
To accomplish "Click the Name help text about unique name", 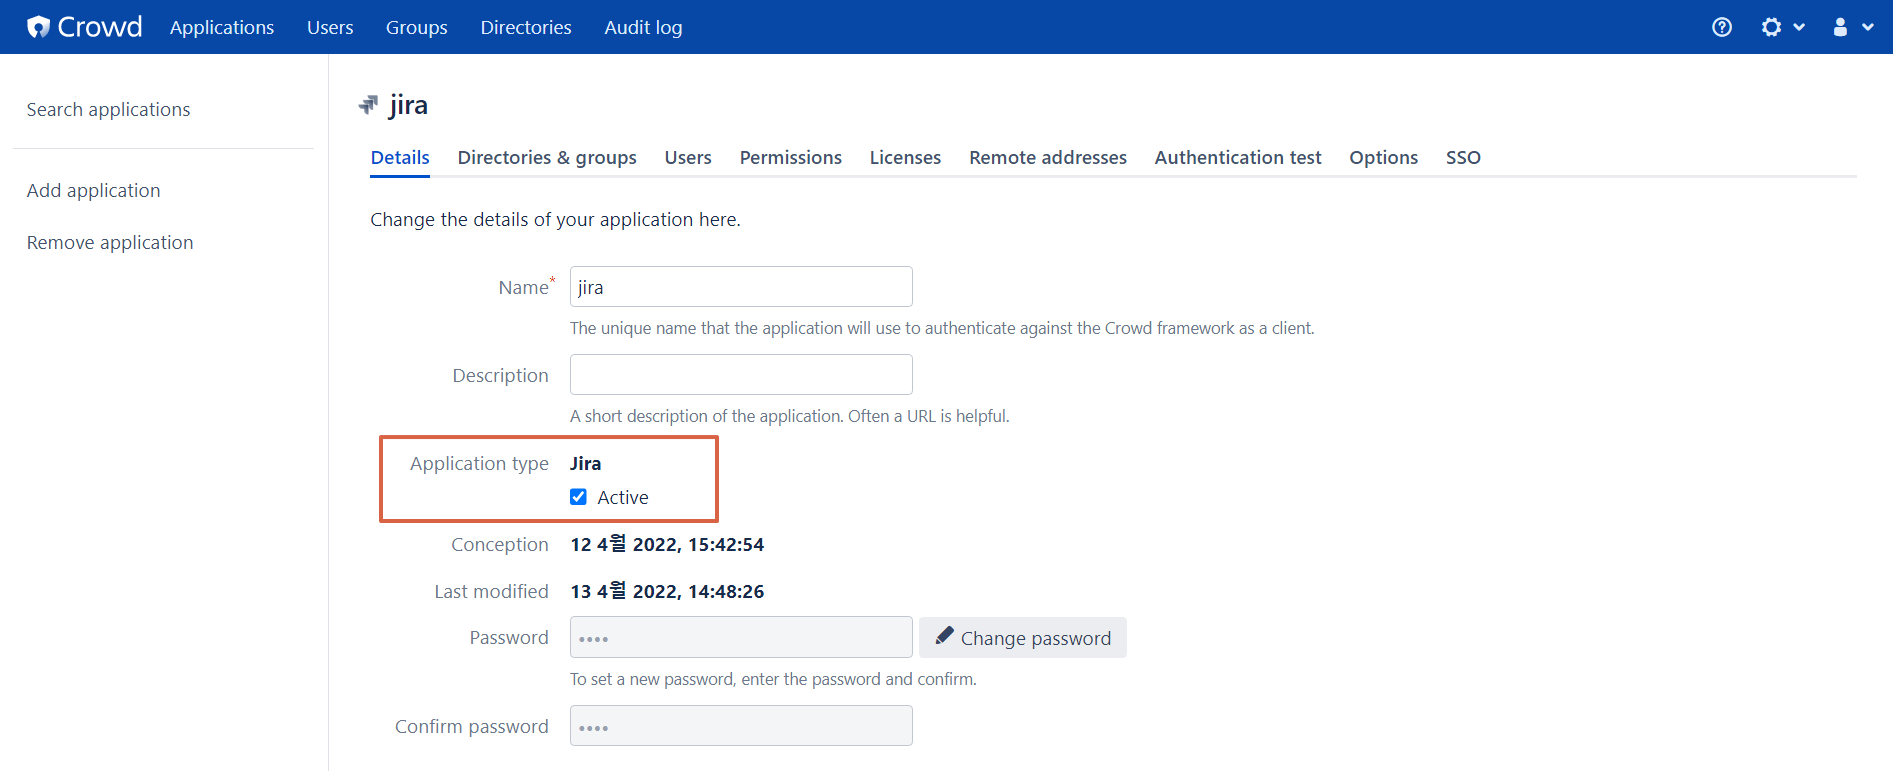I will 942,328.
